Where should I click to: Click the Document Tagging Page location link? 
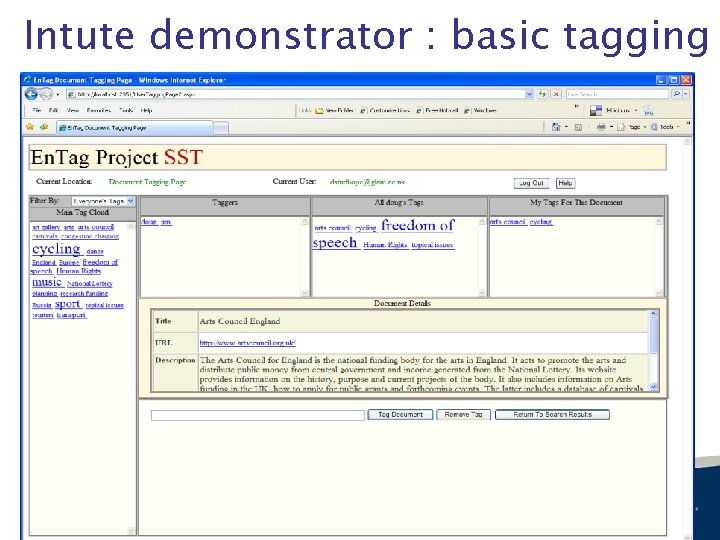(x=147, y=182)
